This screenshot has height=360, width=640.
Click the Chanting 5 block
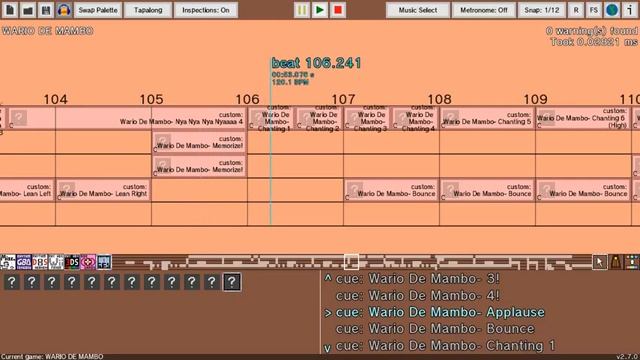pyautogui.click(x=487, y=118)
